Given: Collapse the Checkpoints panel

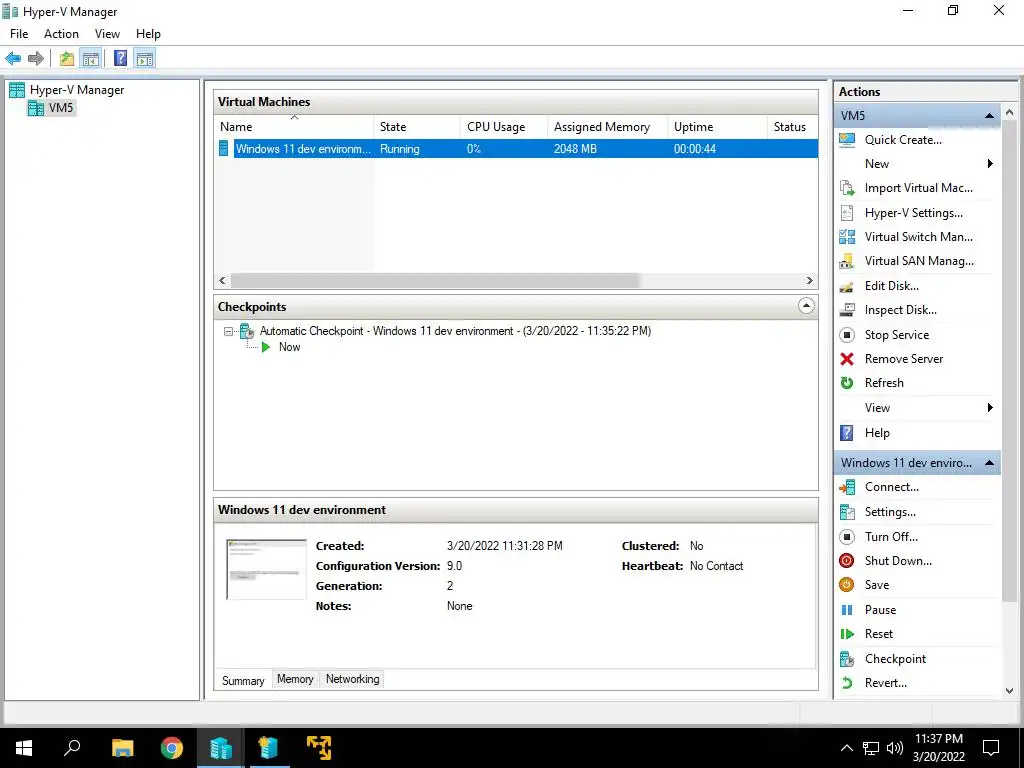Looking at the screenshot, I should 807,306.
